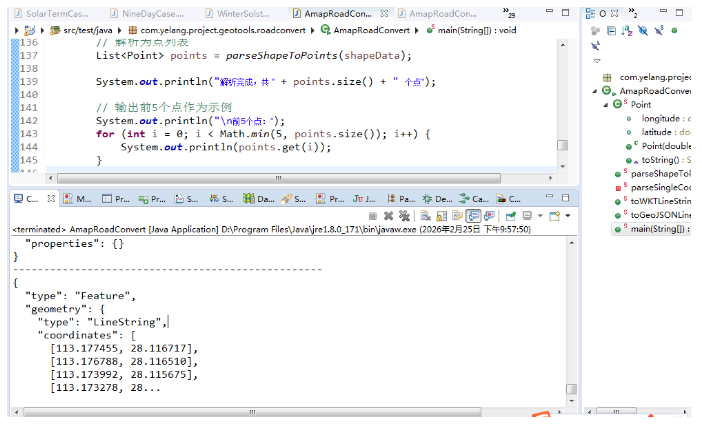Click the editor horizontal scrollbar
The image size is (702, 426).
coord(278,178)
